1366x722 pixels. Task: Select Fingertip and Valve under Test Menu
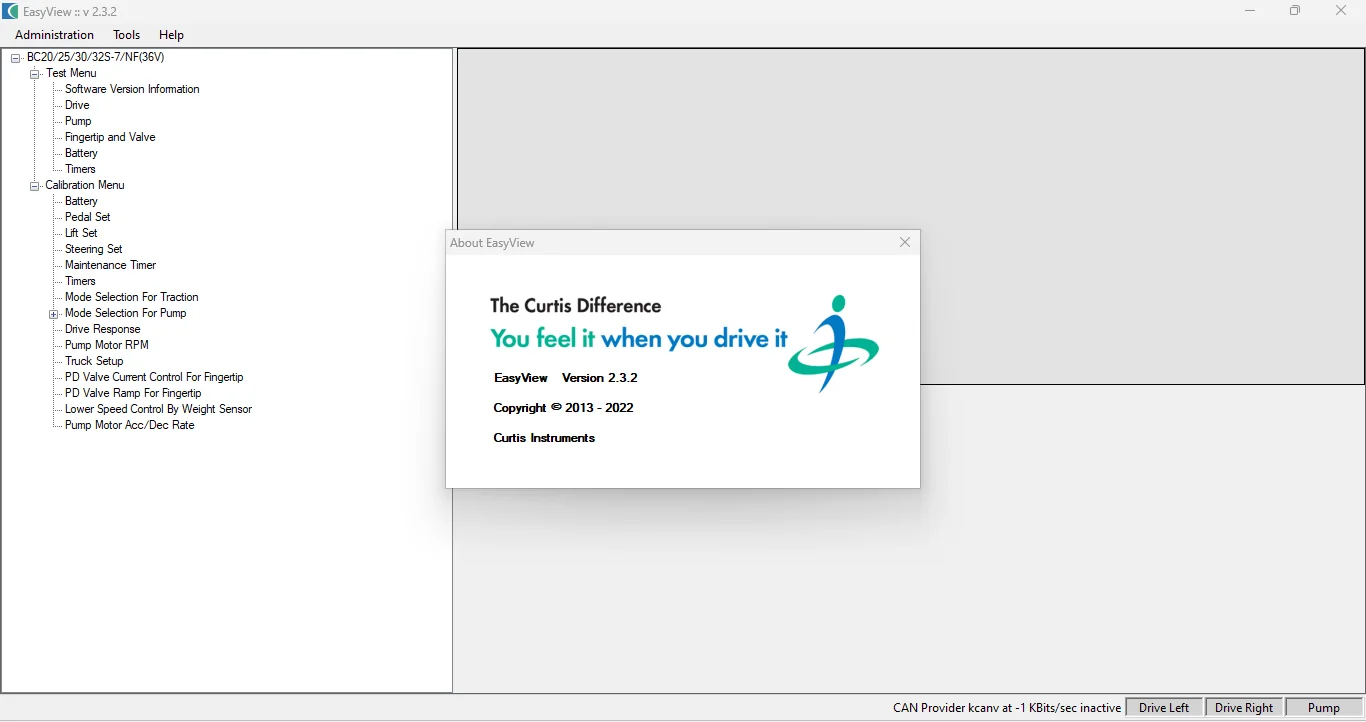(x=110, y=137)
